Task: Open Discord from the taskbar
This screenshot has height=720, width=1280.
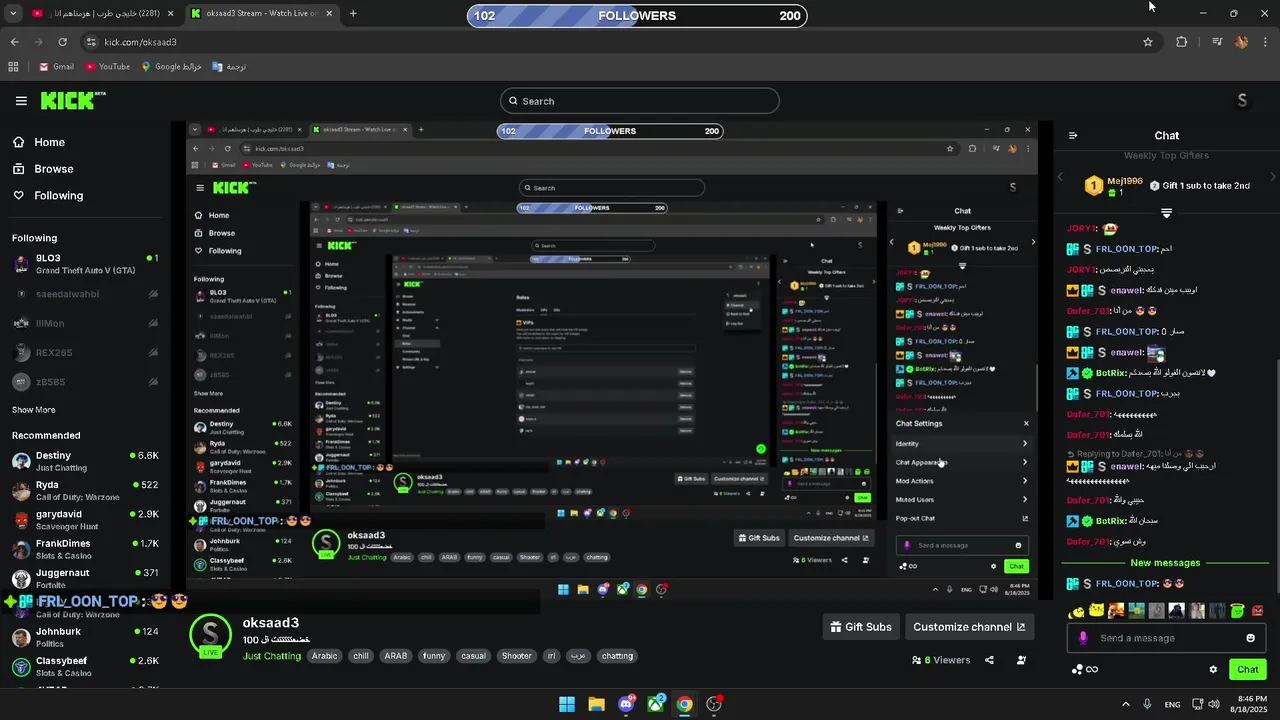Action: point(626,704)
